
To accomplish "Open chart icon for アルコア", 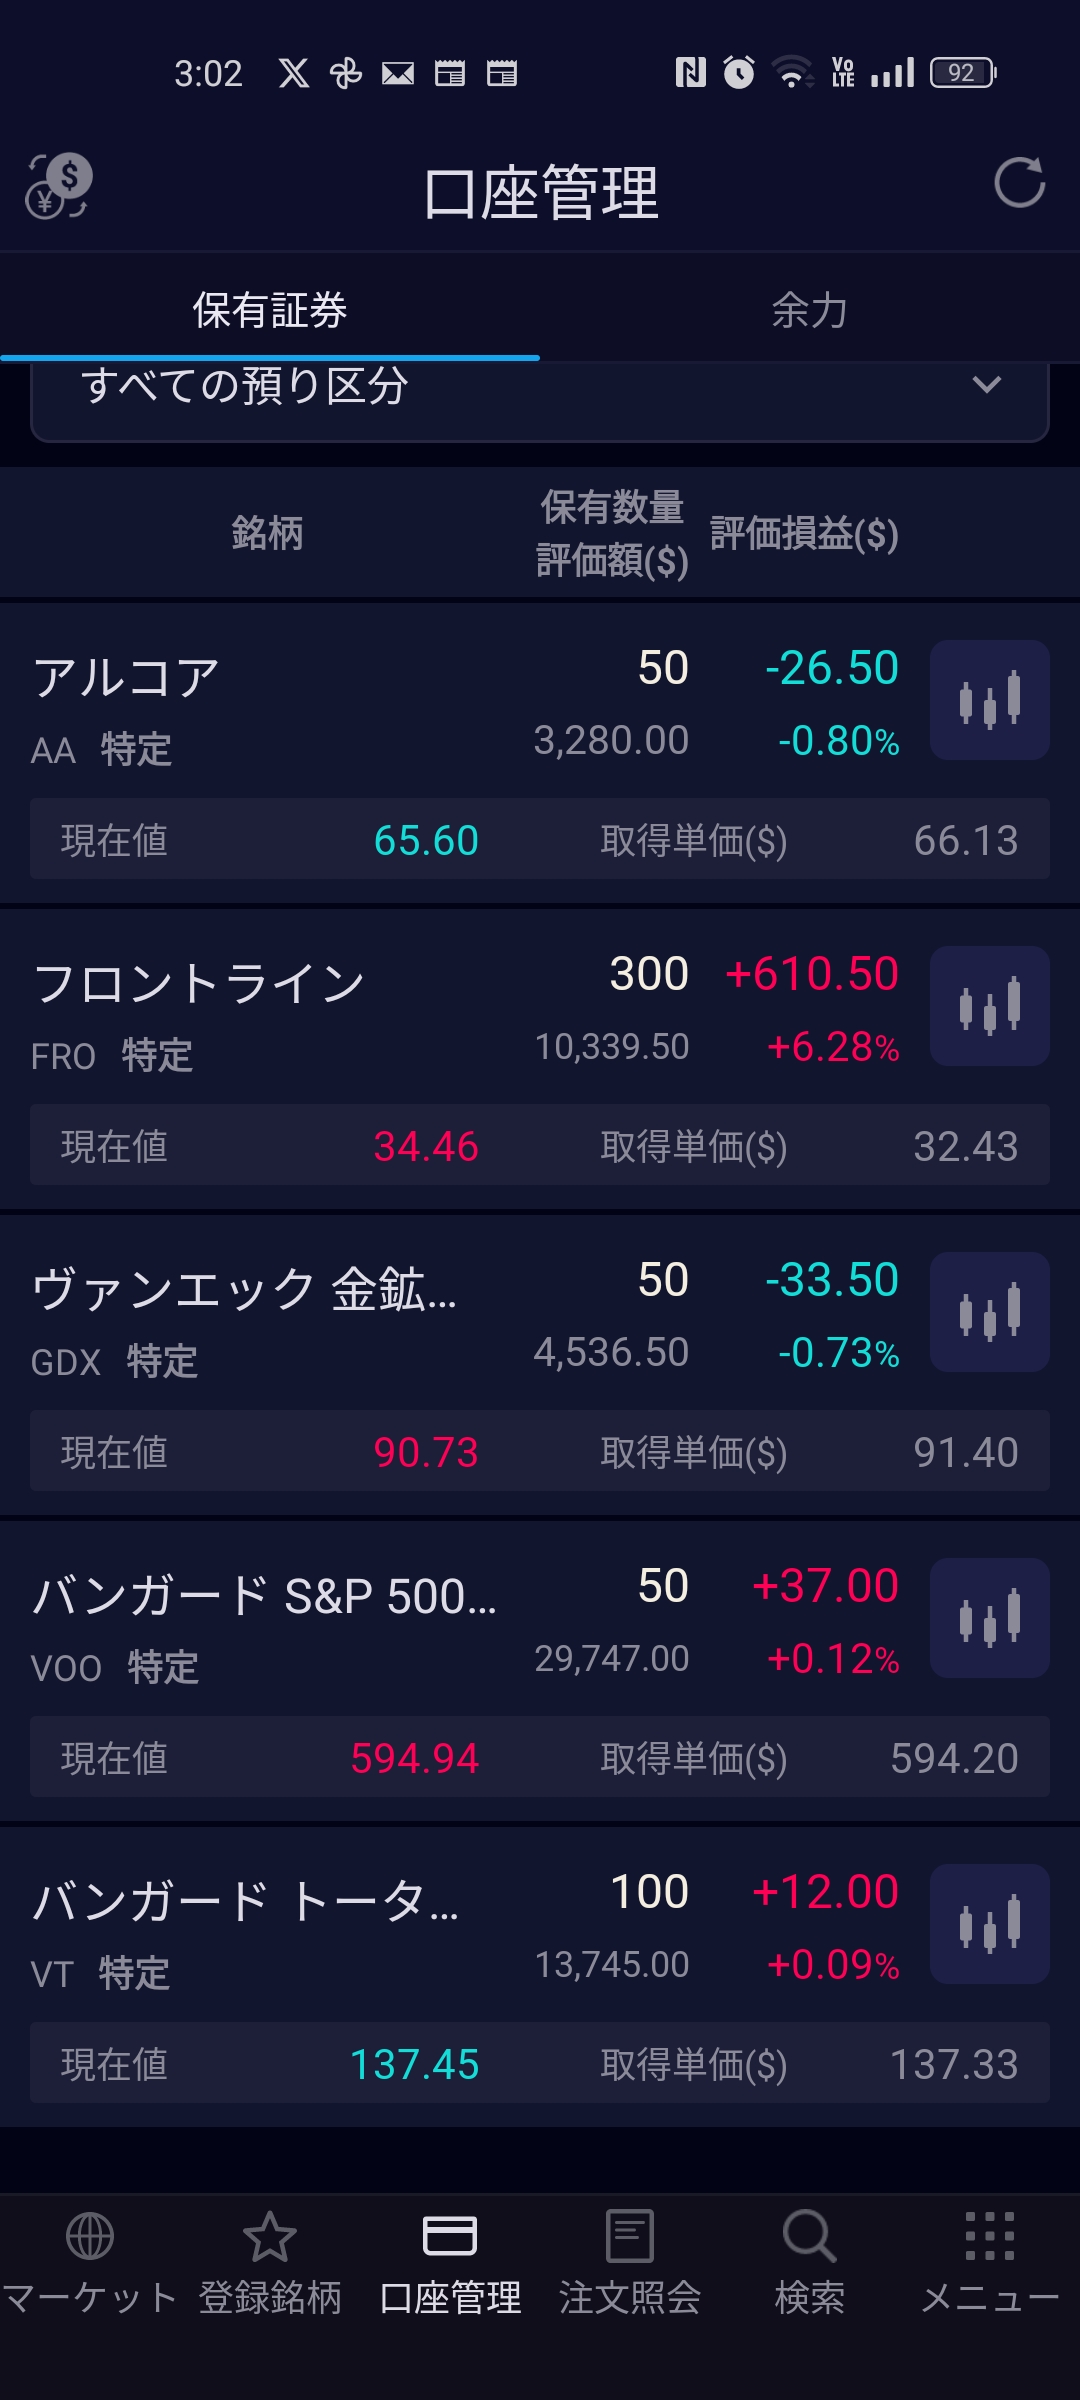I will [x=989, y=700].
